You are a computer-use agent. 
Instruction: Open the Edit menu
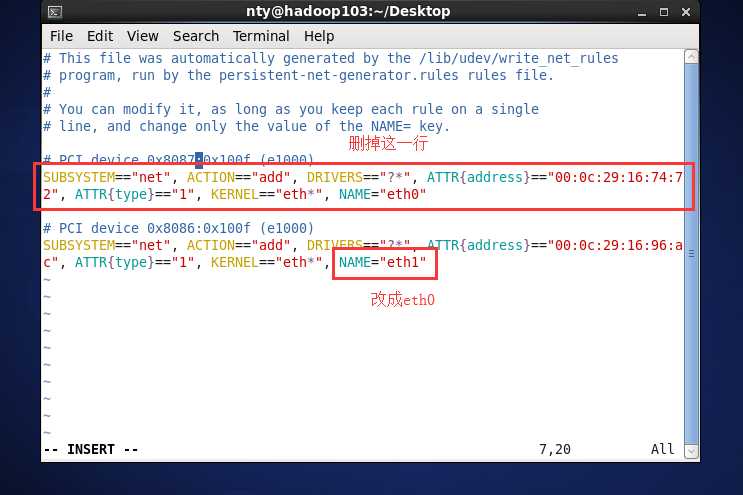click(100, 36)
